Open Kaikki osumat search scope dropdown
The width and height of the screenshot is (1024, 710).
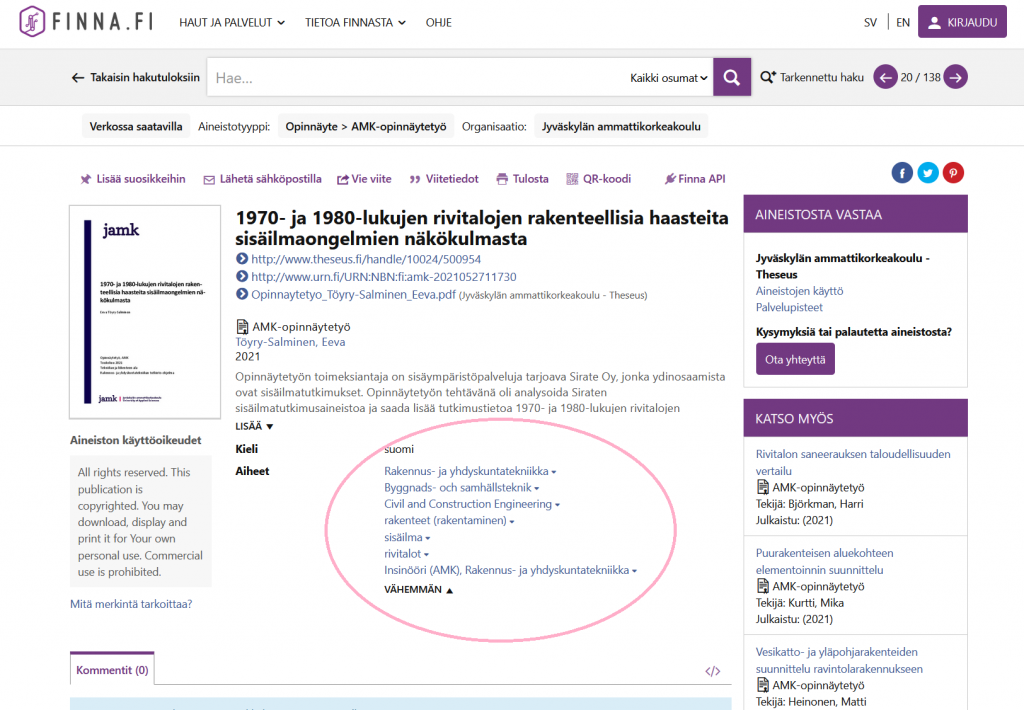pos(669,78)
